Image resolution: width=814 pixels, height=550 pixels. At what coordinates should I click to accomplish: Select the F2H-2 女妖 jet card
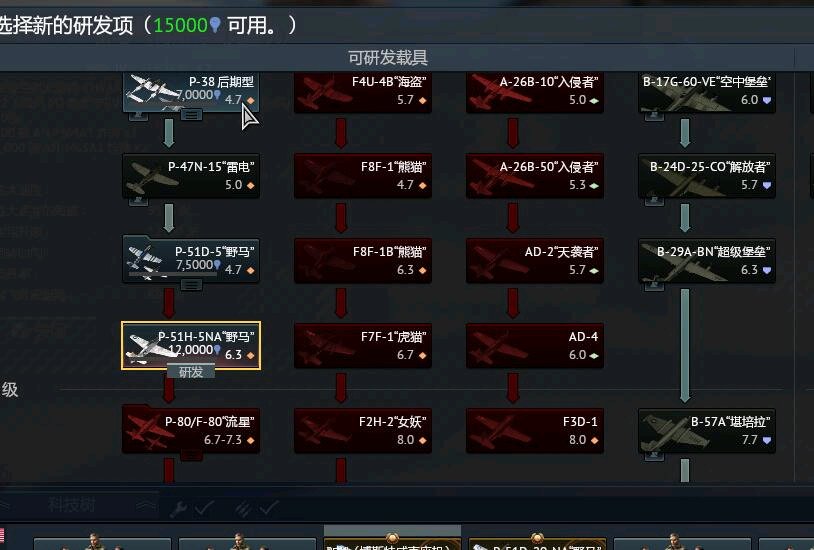(x=363, y=431)
